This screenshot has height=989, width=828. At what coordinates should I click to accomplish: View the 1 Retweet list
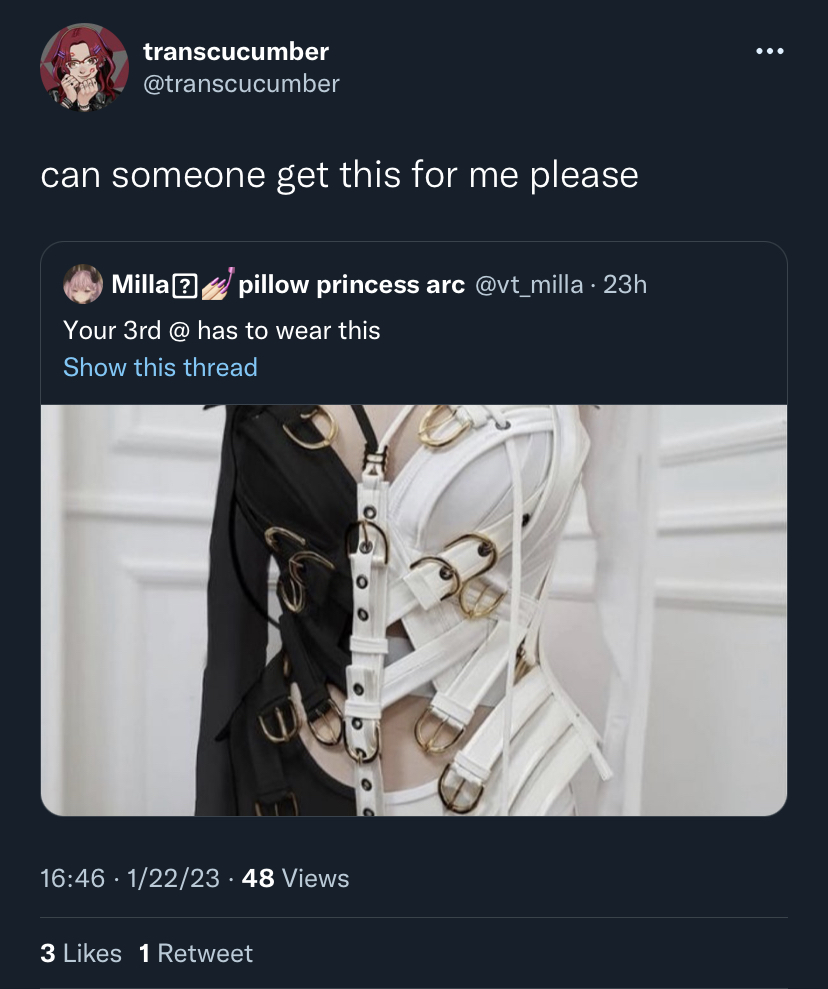pyautogui.click(x=195, y=953)
